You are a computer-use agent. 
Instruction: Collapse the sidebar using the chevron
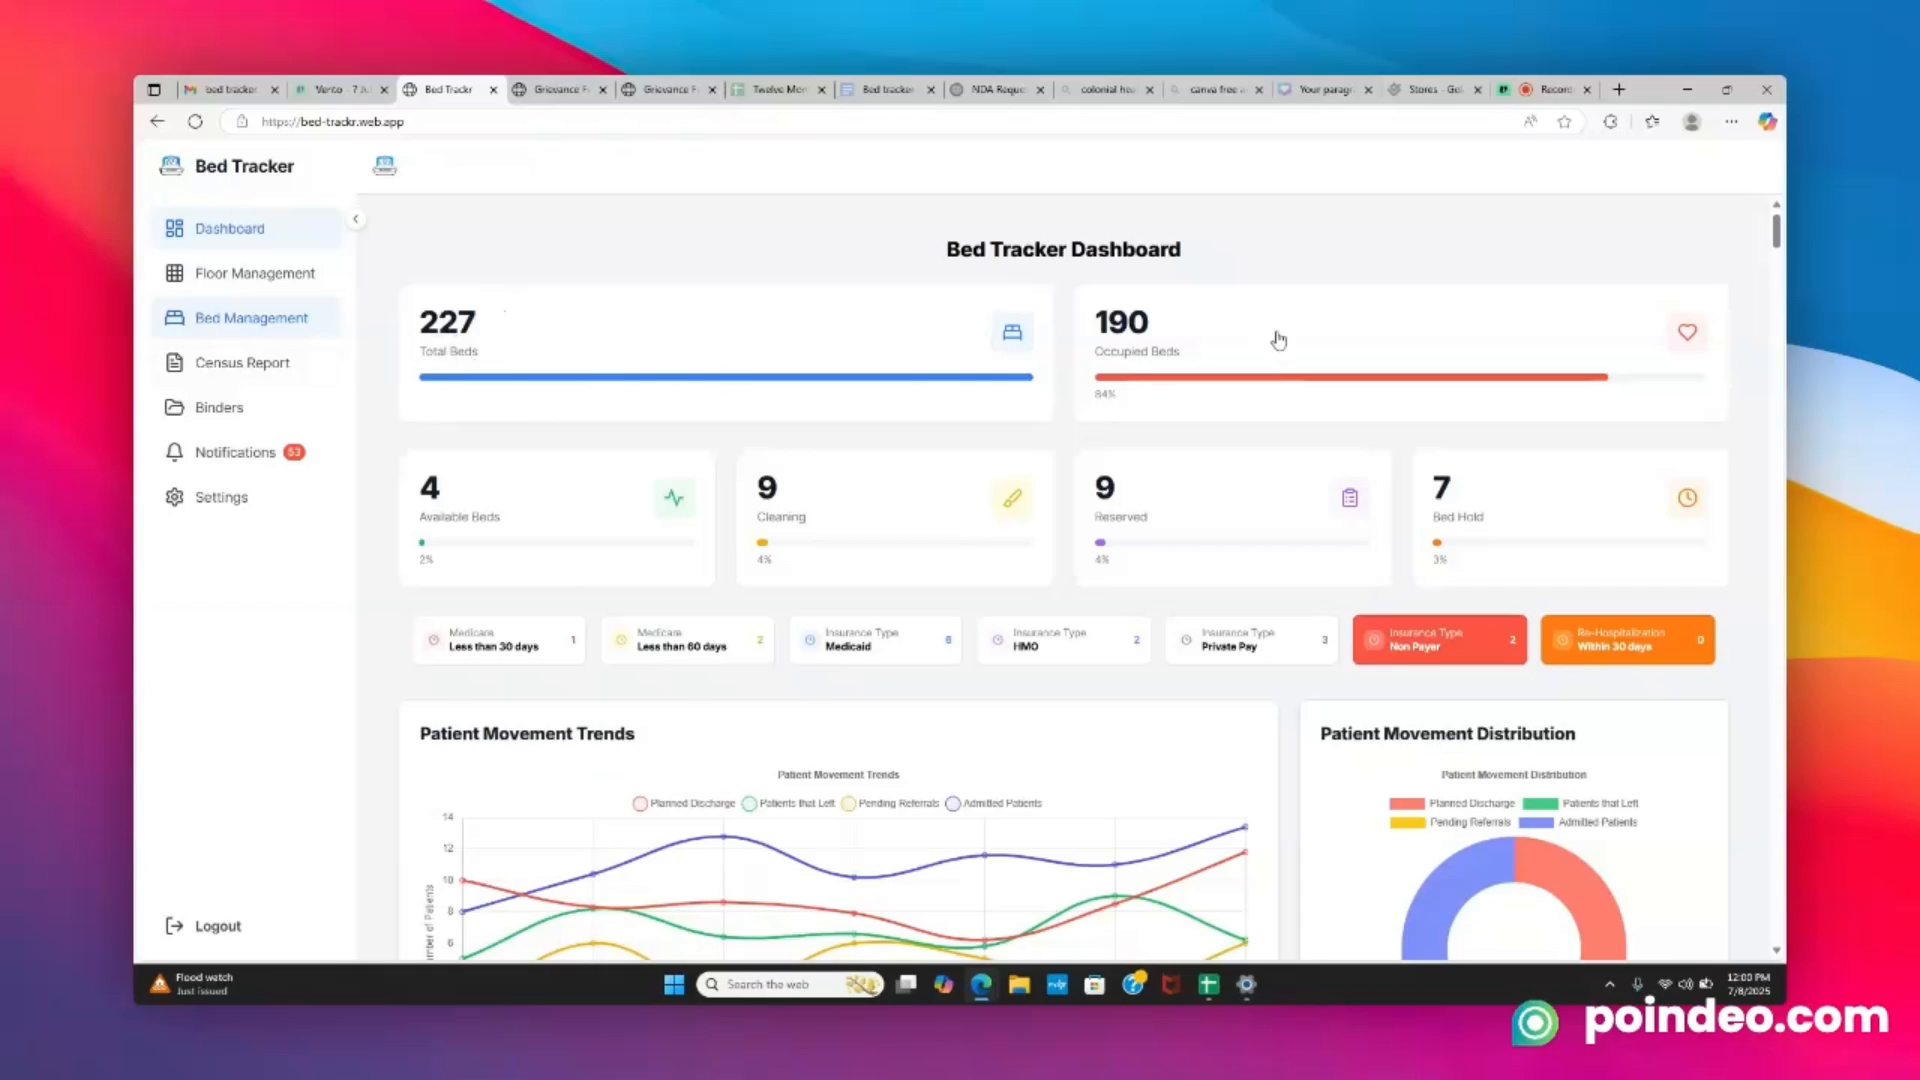pos(356,218)
